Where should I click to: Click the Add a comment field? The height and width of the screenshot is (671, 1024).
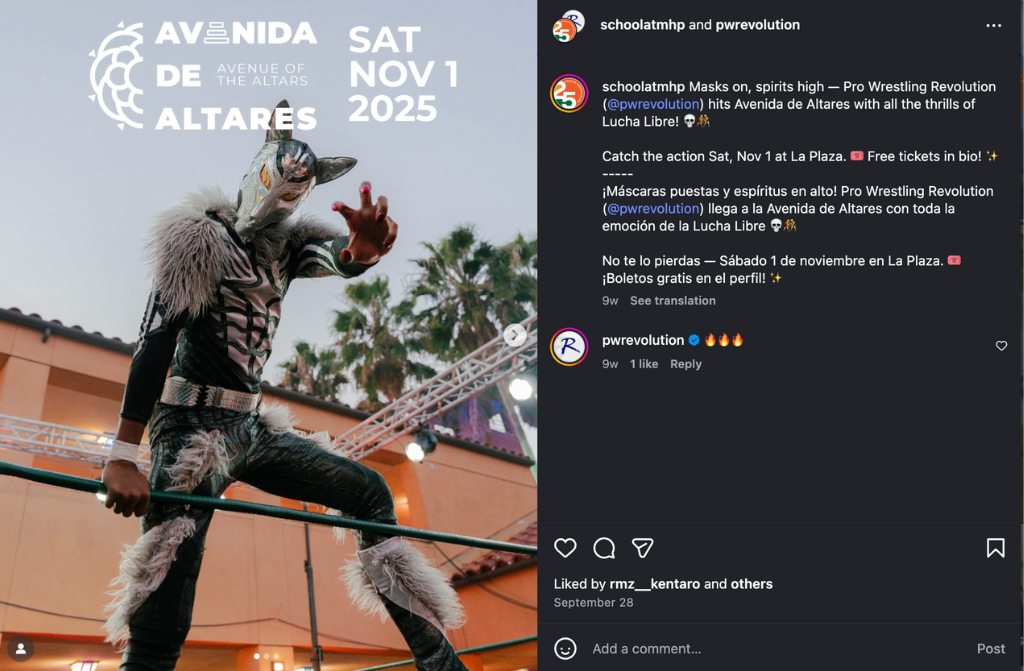tap(777, 648)
